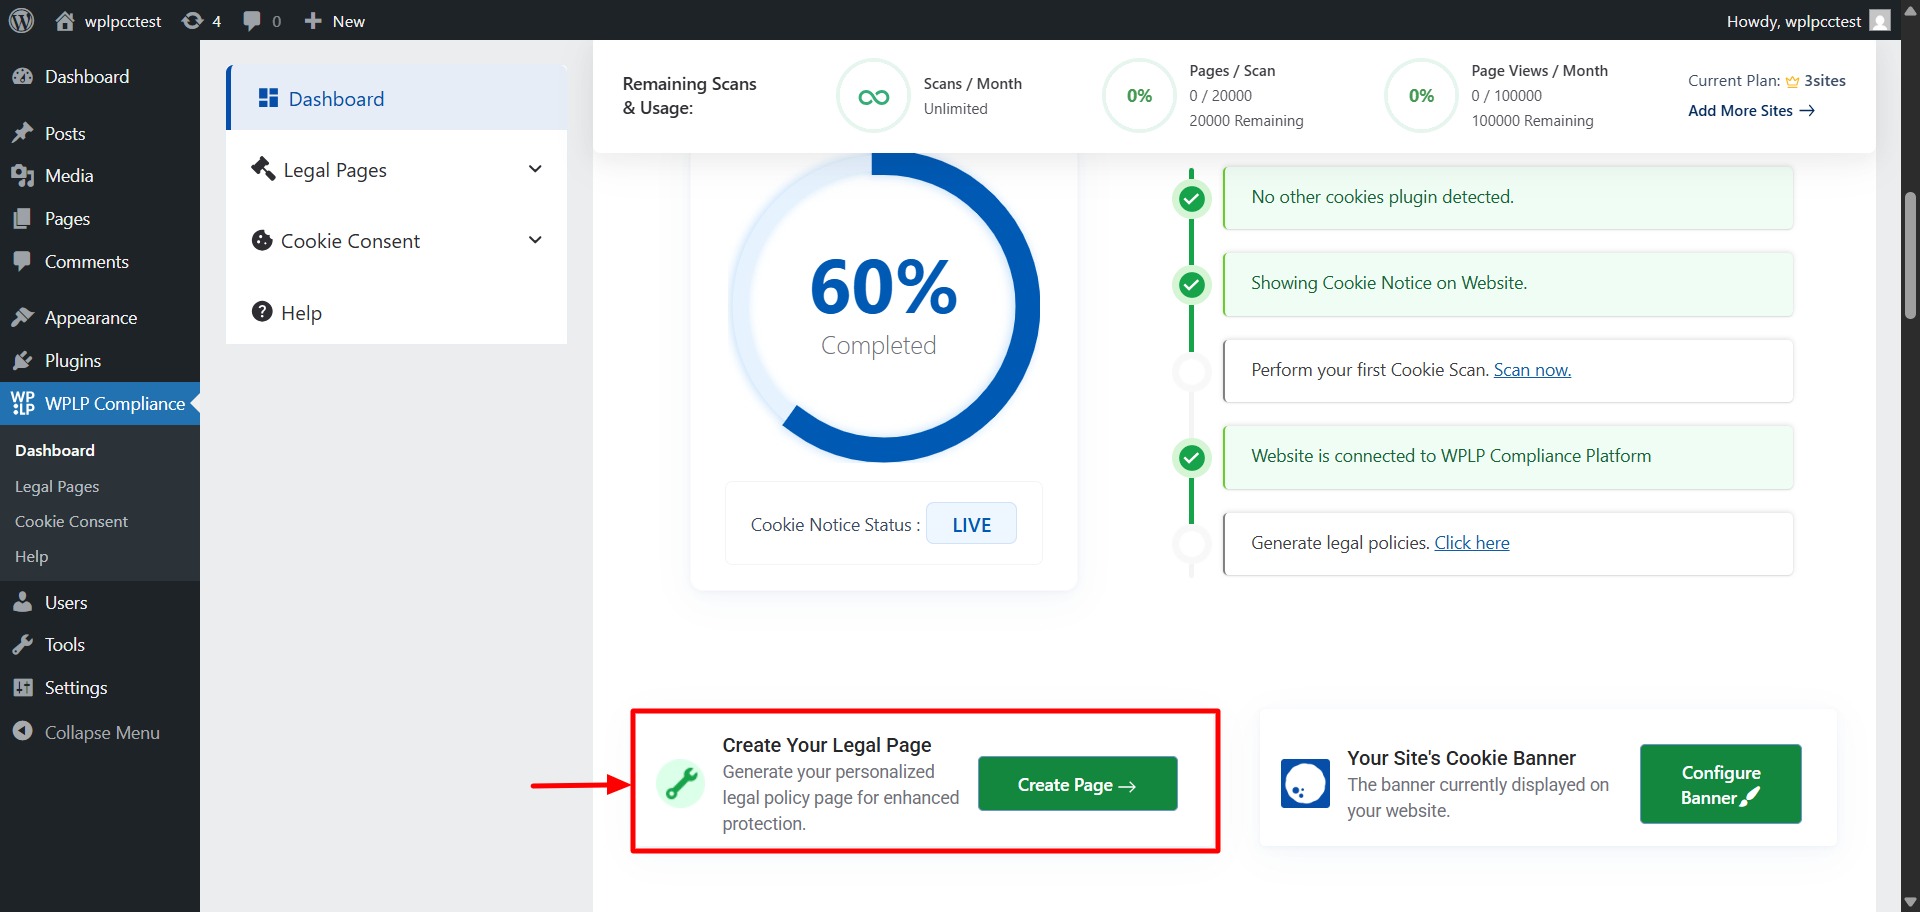Click green checkmark beside No other cookies plugin
The height and width of the screenshot is (912, 1920).
pyautogui.click(x=1191, y=198)
